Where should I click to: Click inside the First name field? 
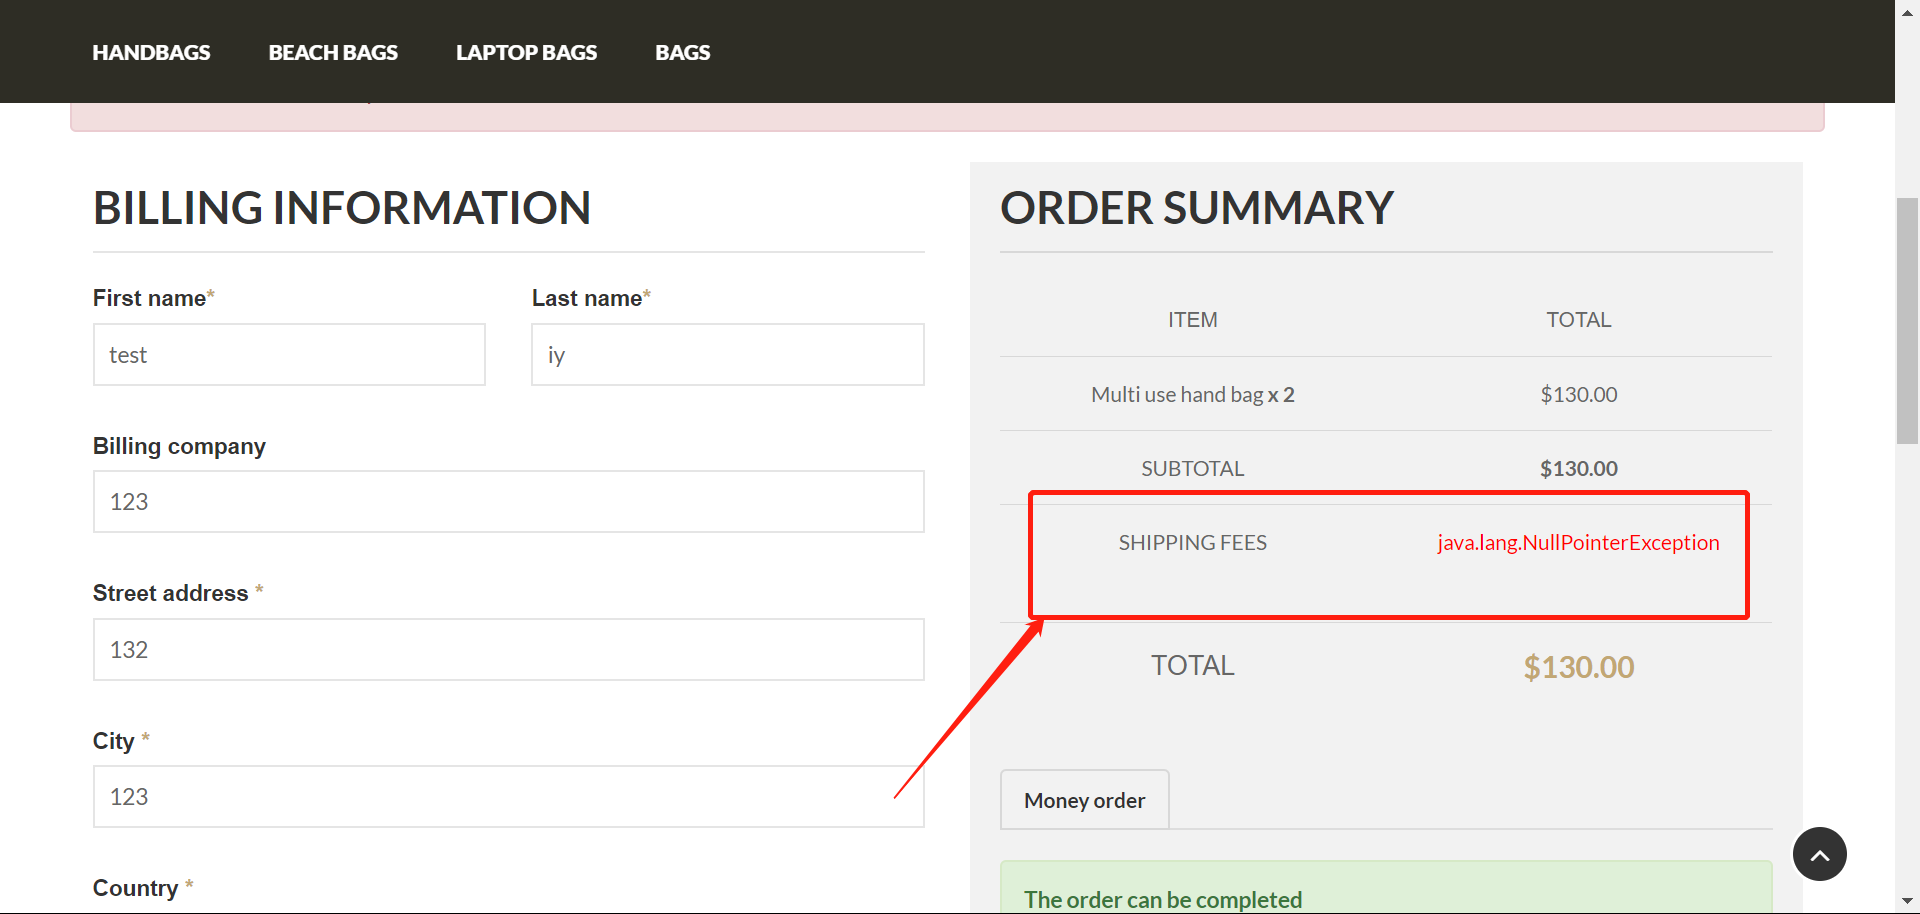tap(288, 354)
